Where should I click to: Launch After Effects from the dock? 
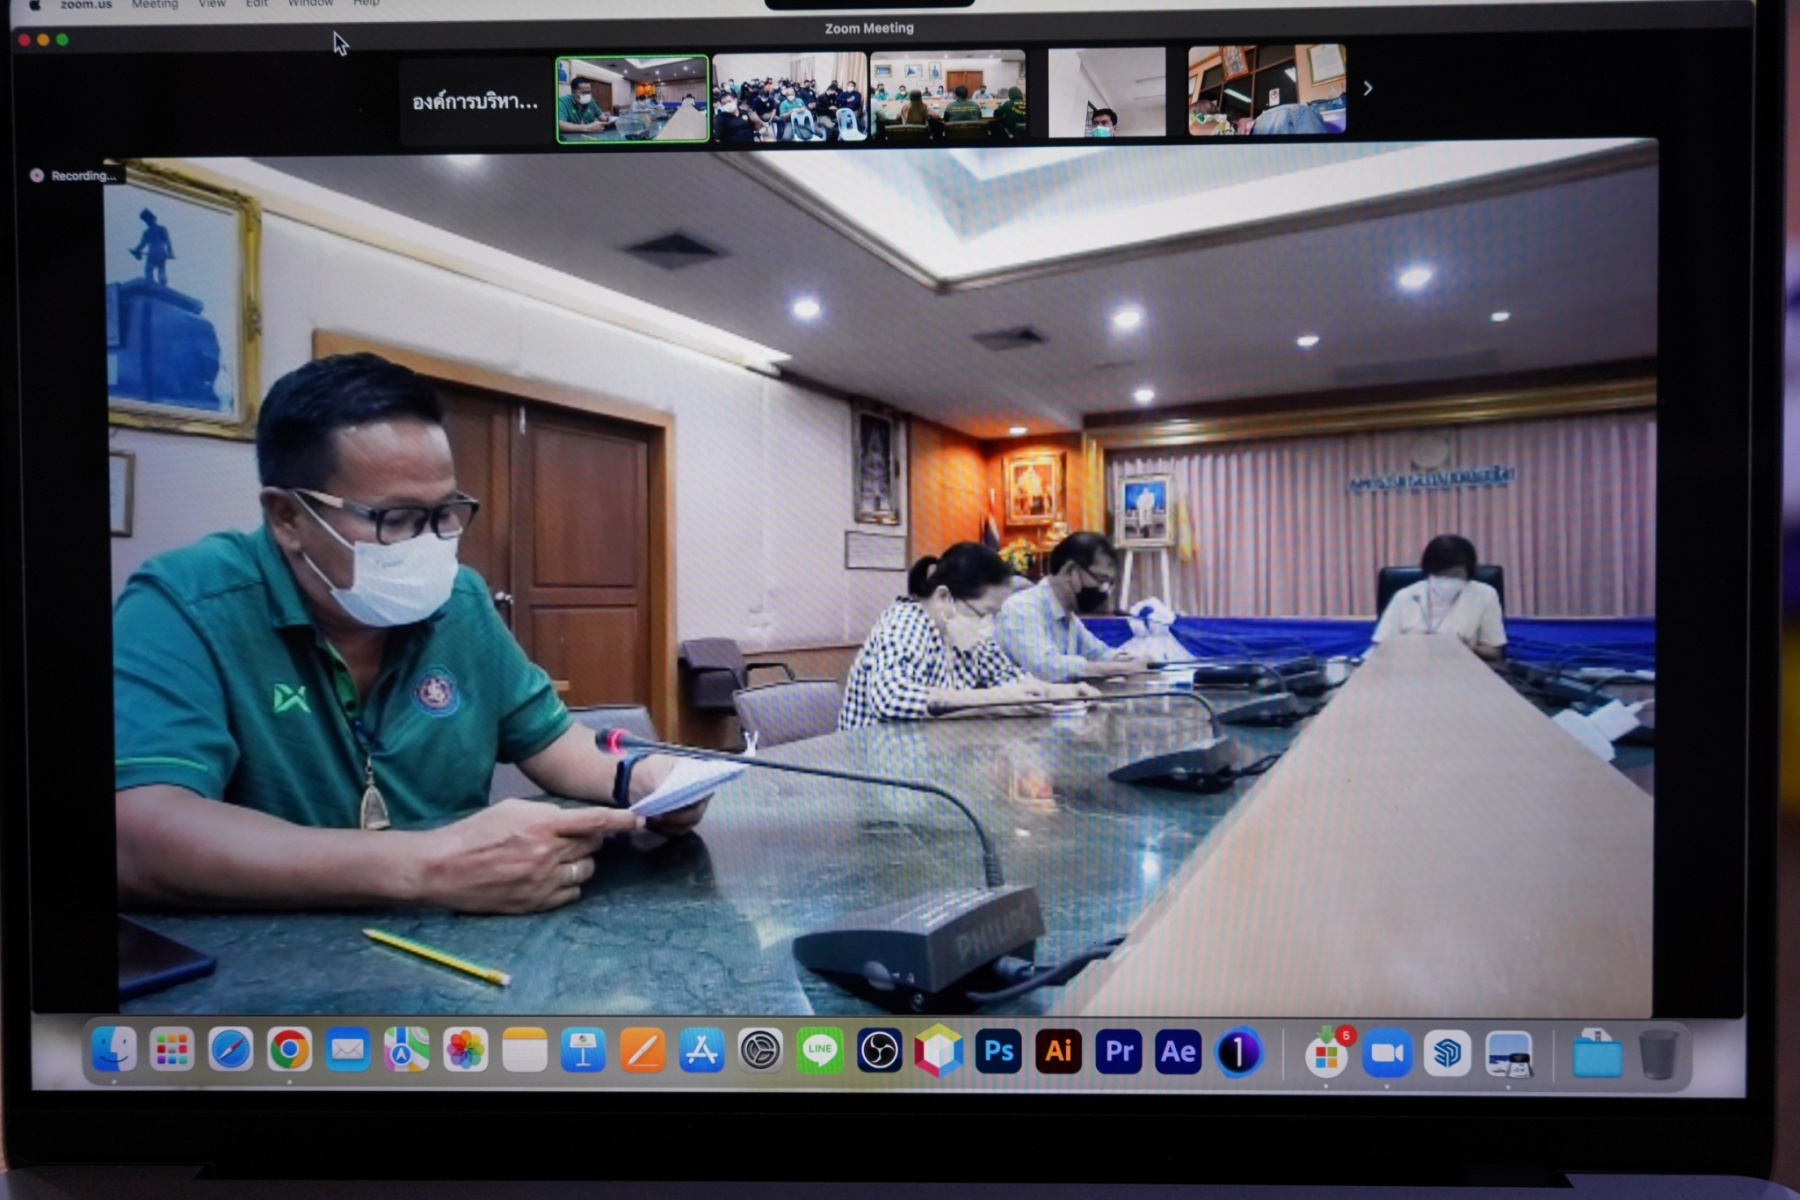click(x=1178, y=1052)
